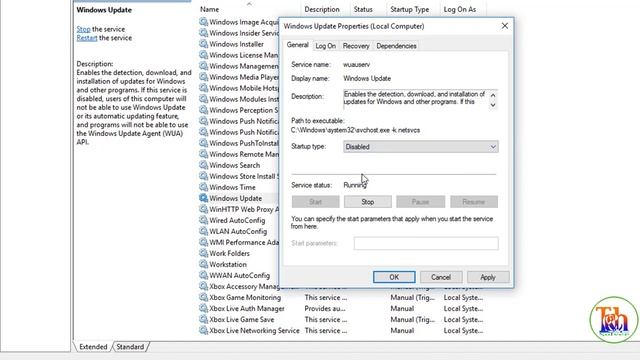Click gear icon beside WMI Performance Adapter row
Screen dimensions: 640x360
(203, 242)
